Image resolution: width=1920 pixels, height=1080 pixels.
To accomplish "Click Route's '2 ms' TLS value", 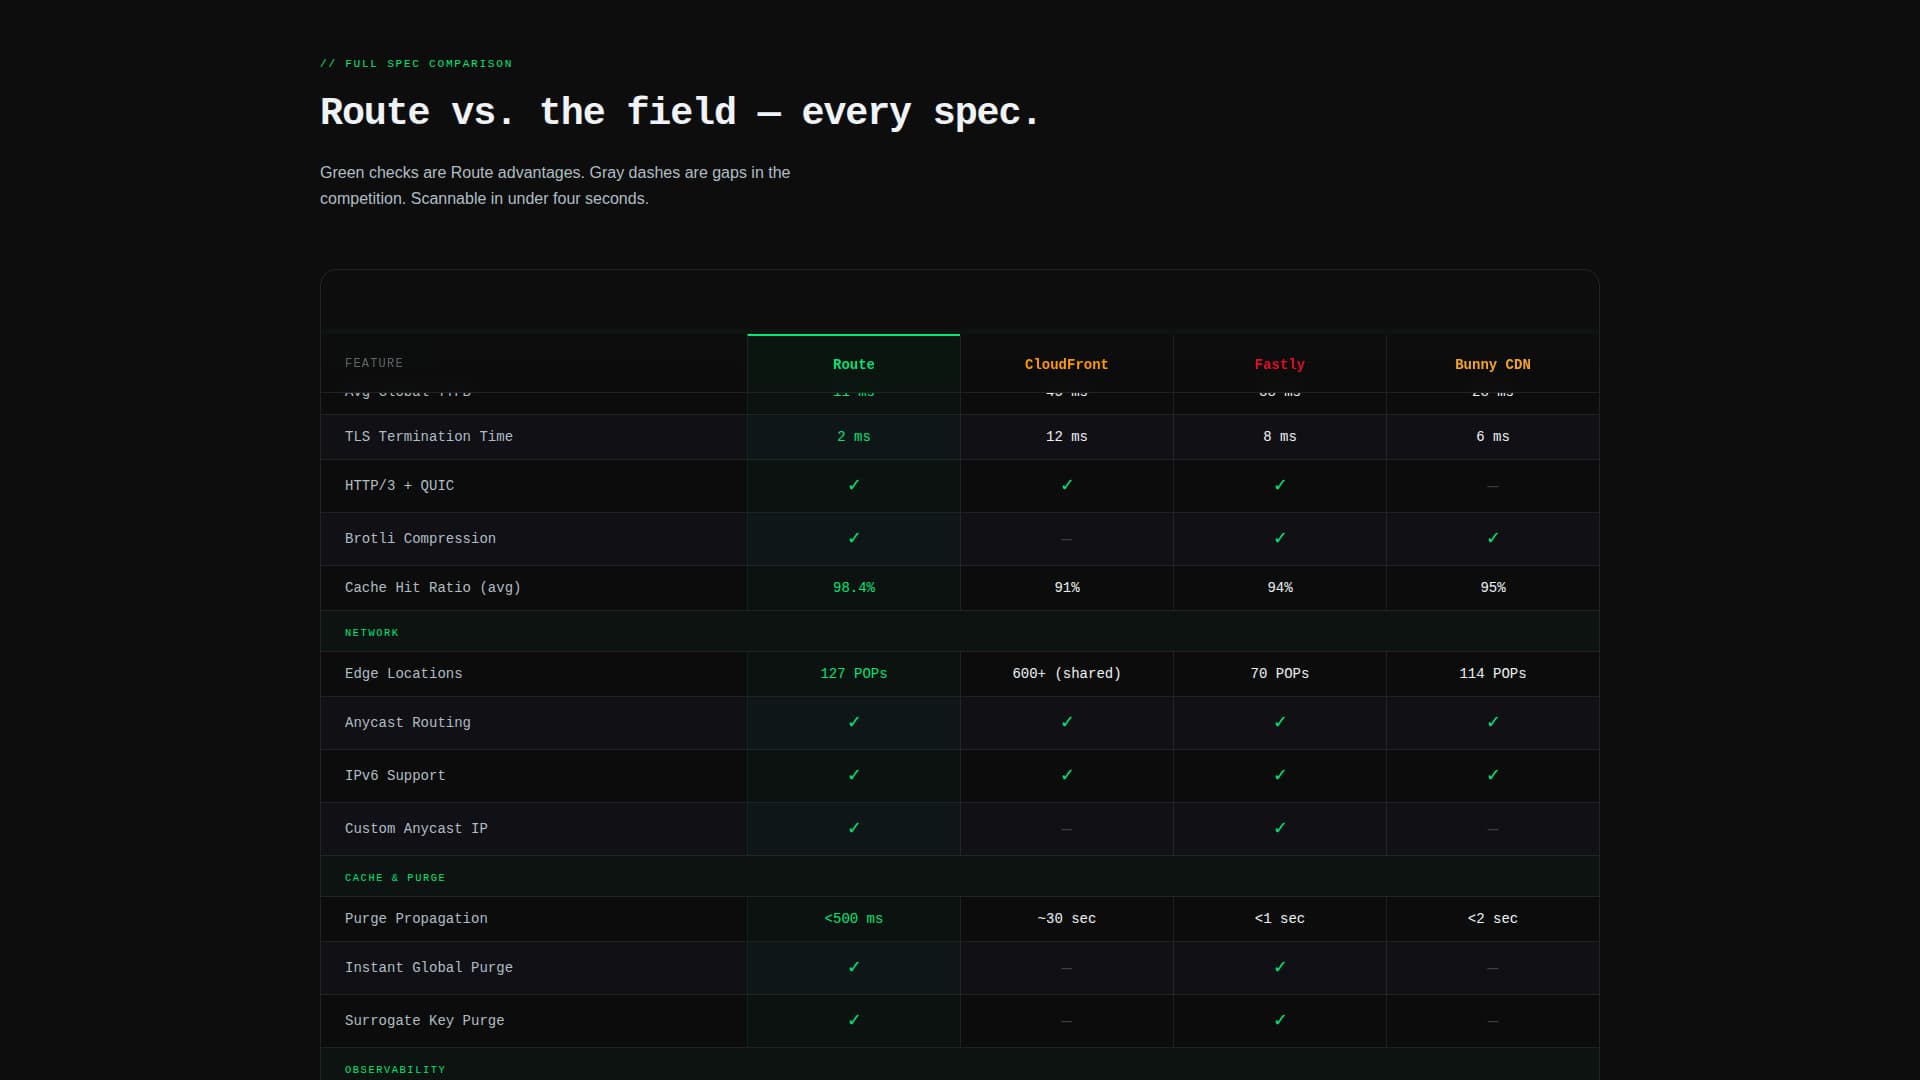I will tap(853, 437).
